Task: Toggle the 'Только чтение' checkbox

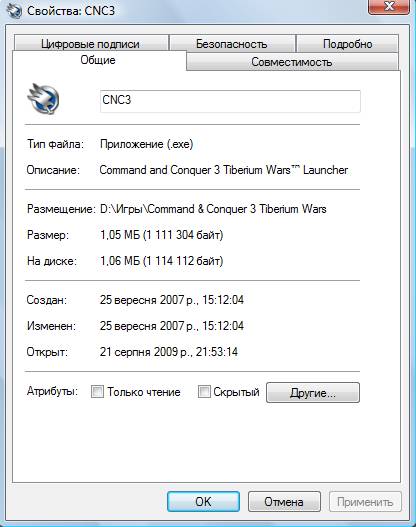Action: tap(97, 391)
